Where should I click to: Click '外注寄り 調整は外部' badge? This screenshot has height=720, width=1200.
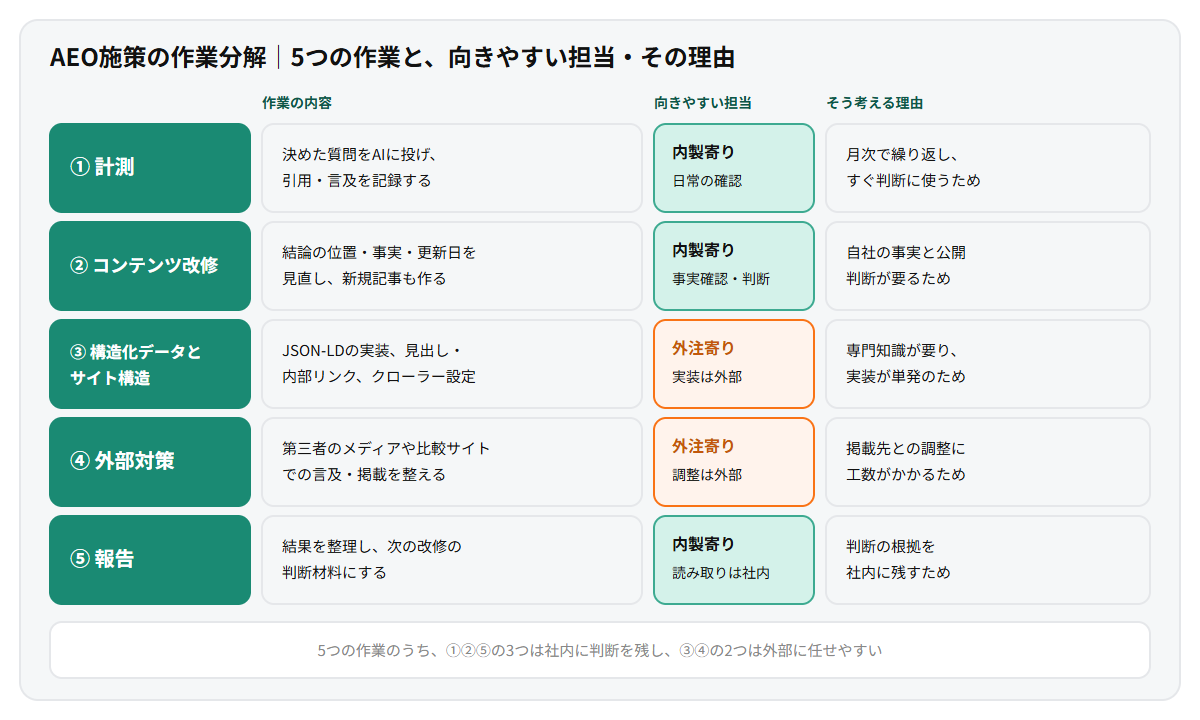[x=734, y=462]
